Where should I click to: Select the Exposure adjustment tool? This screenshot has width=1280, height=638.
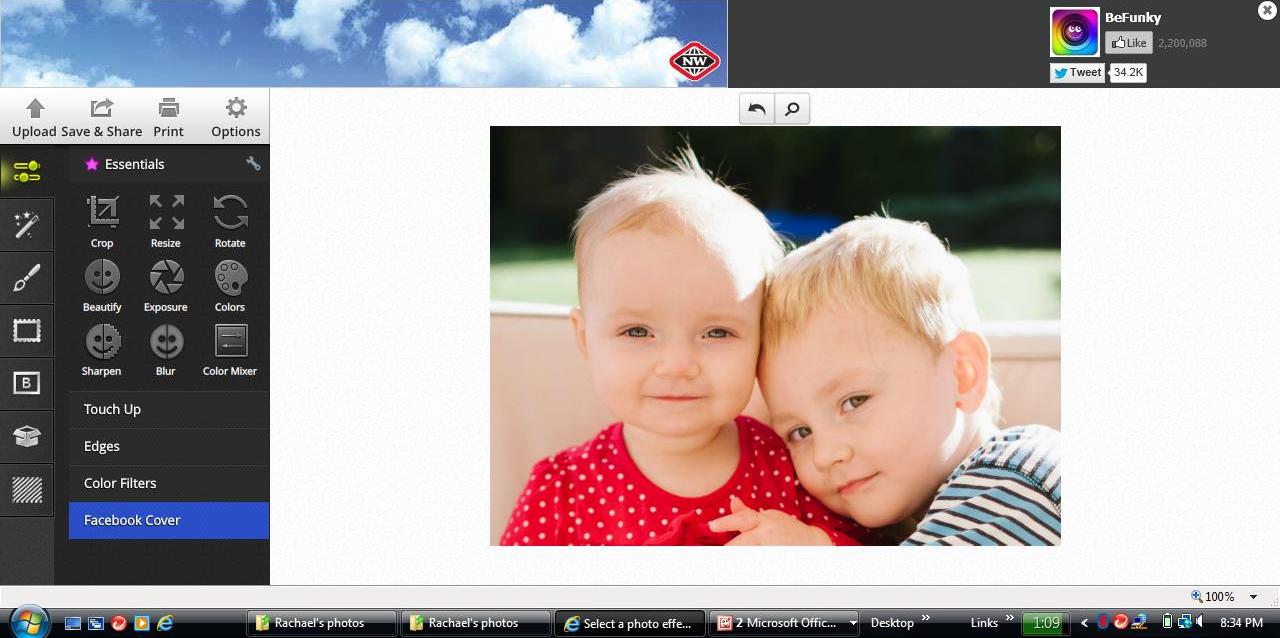[x=165, y=285]
